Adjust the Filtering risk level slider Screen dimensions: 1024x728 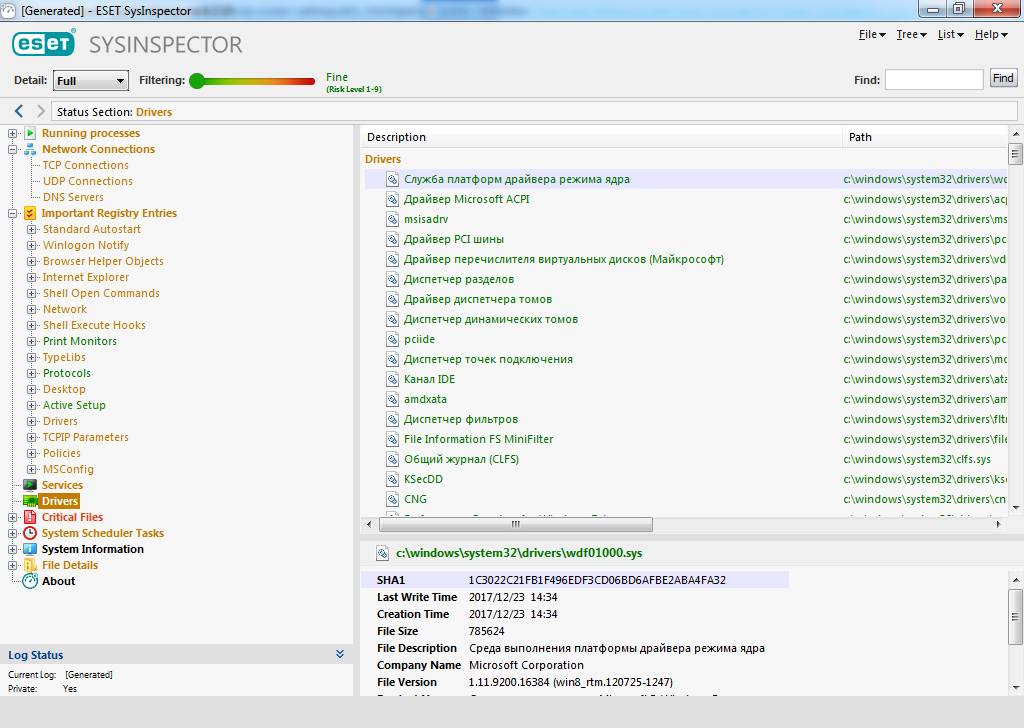(x=197, y=81)
